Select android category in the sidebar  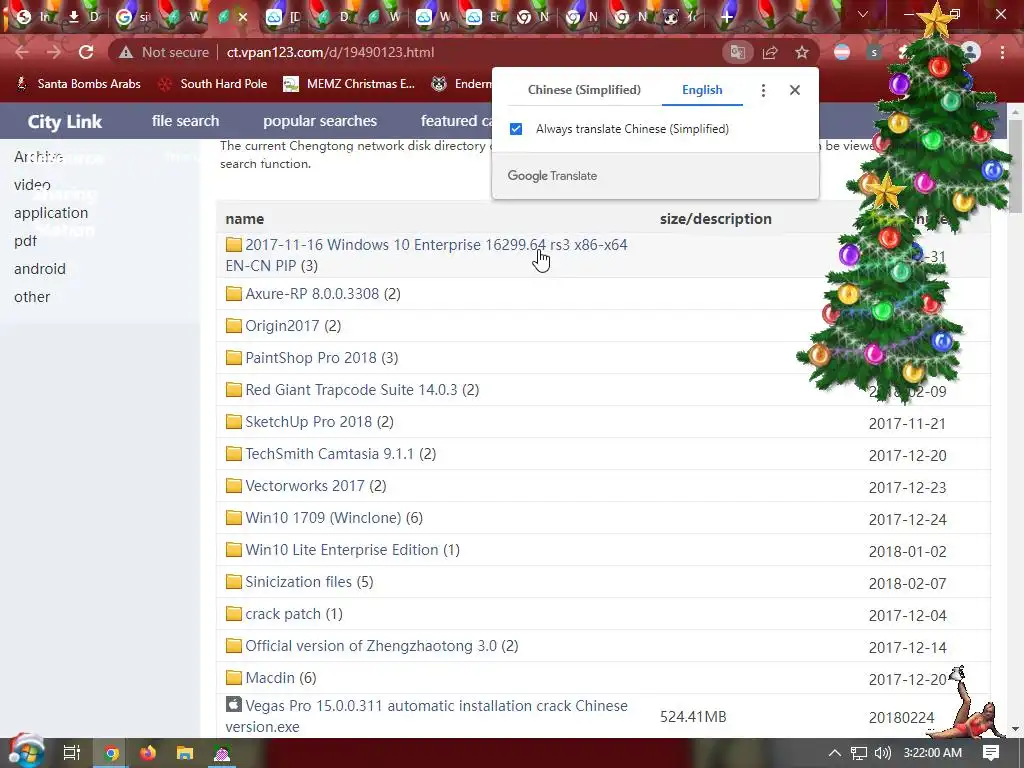pyautogui.click(x=40, y=269)
